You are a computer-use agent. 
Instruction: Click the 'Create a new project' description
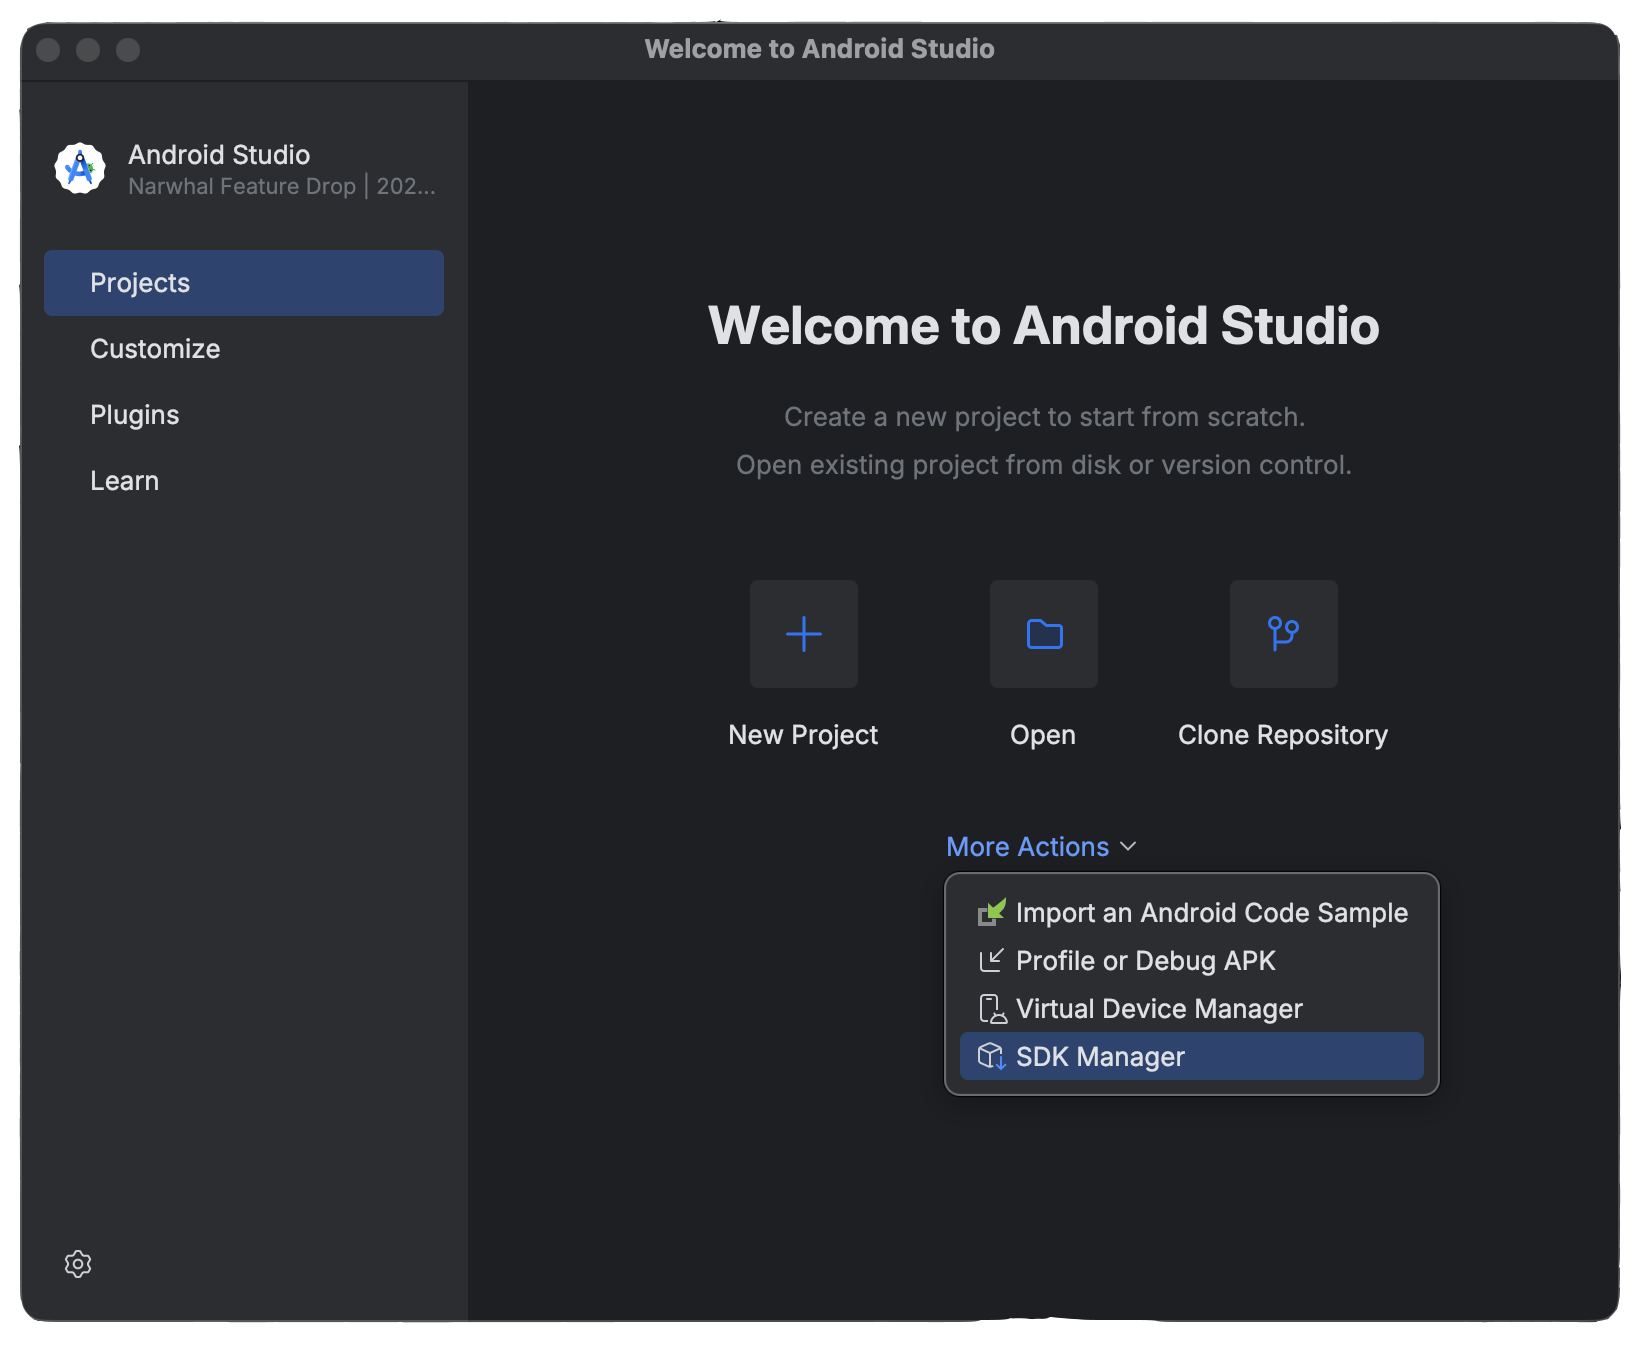pos(1044,417)
